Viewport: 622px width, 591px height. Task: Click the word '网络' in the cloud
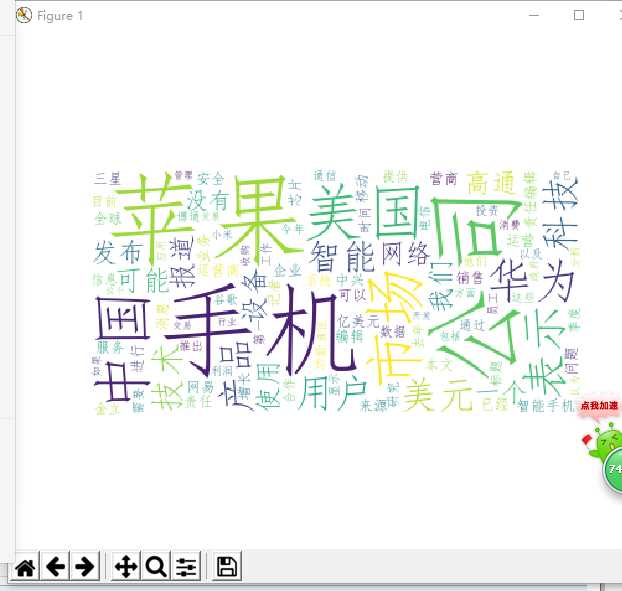405,254
